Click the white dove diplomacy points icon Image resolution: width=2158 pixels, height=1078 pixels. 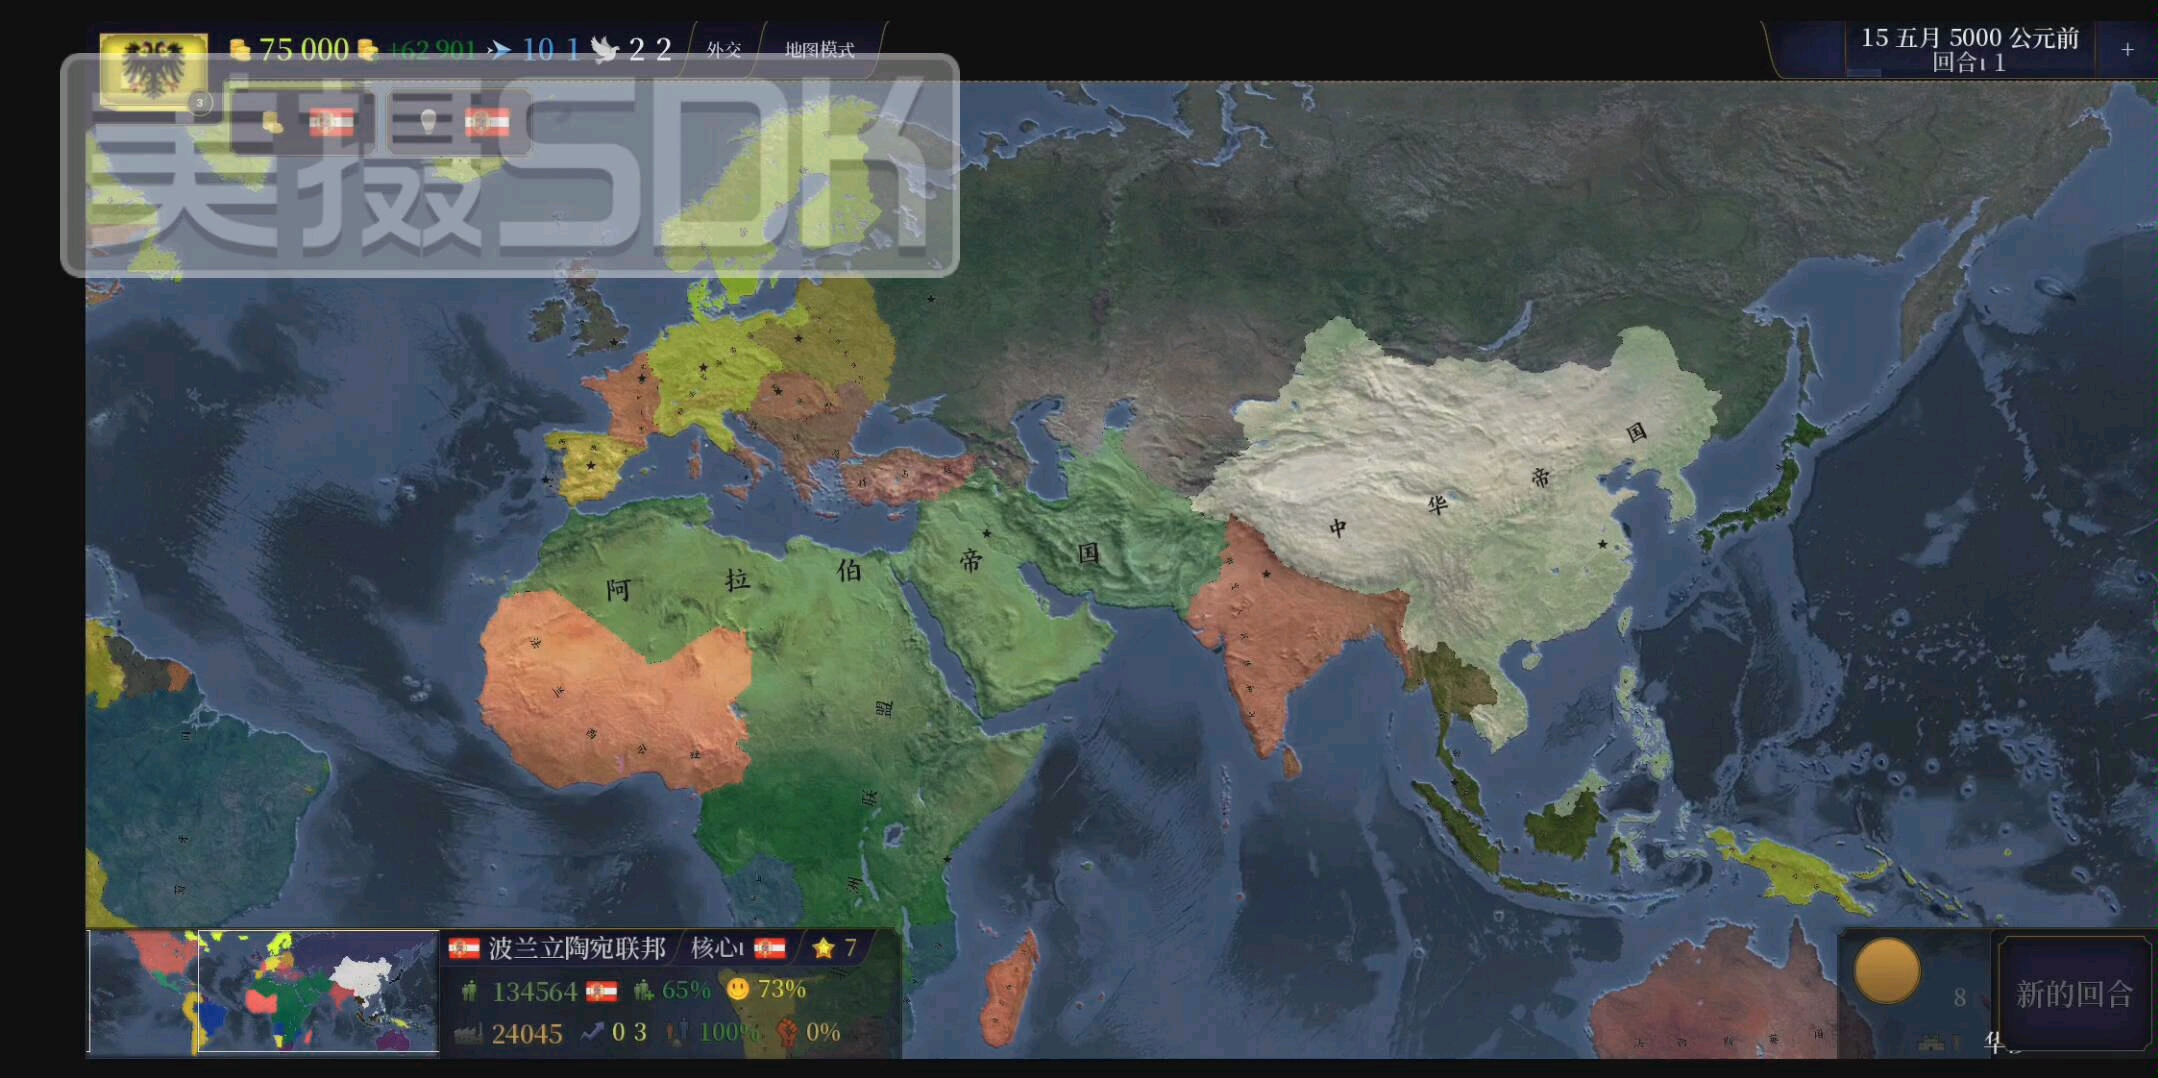coord(605,49)
